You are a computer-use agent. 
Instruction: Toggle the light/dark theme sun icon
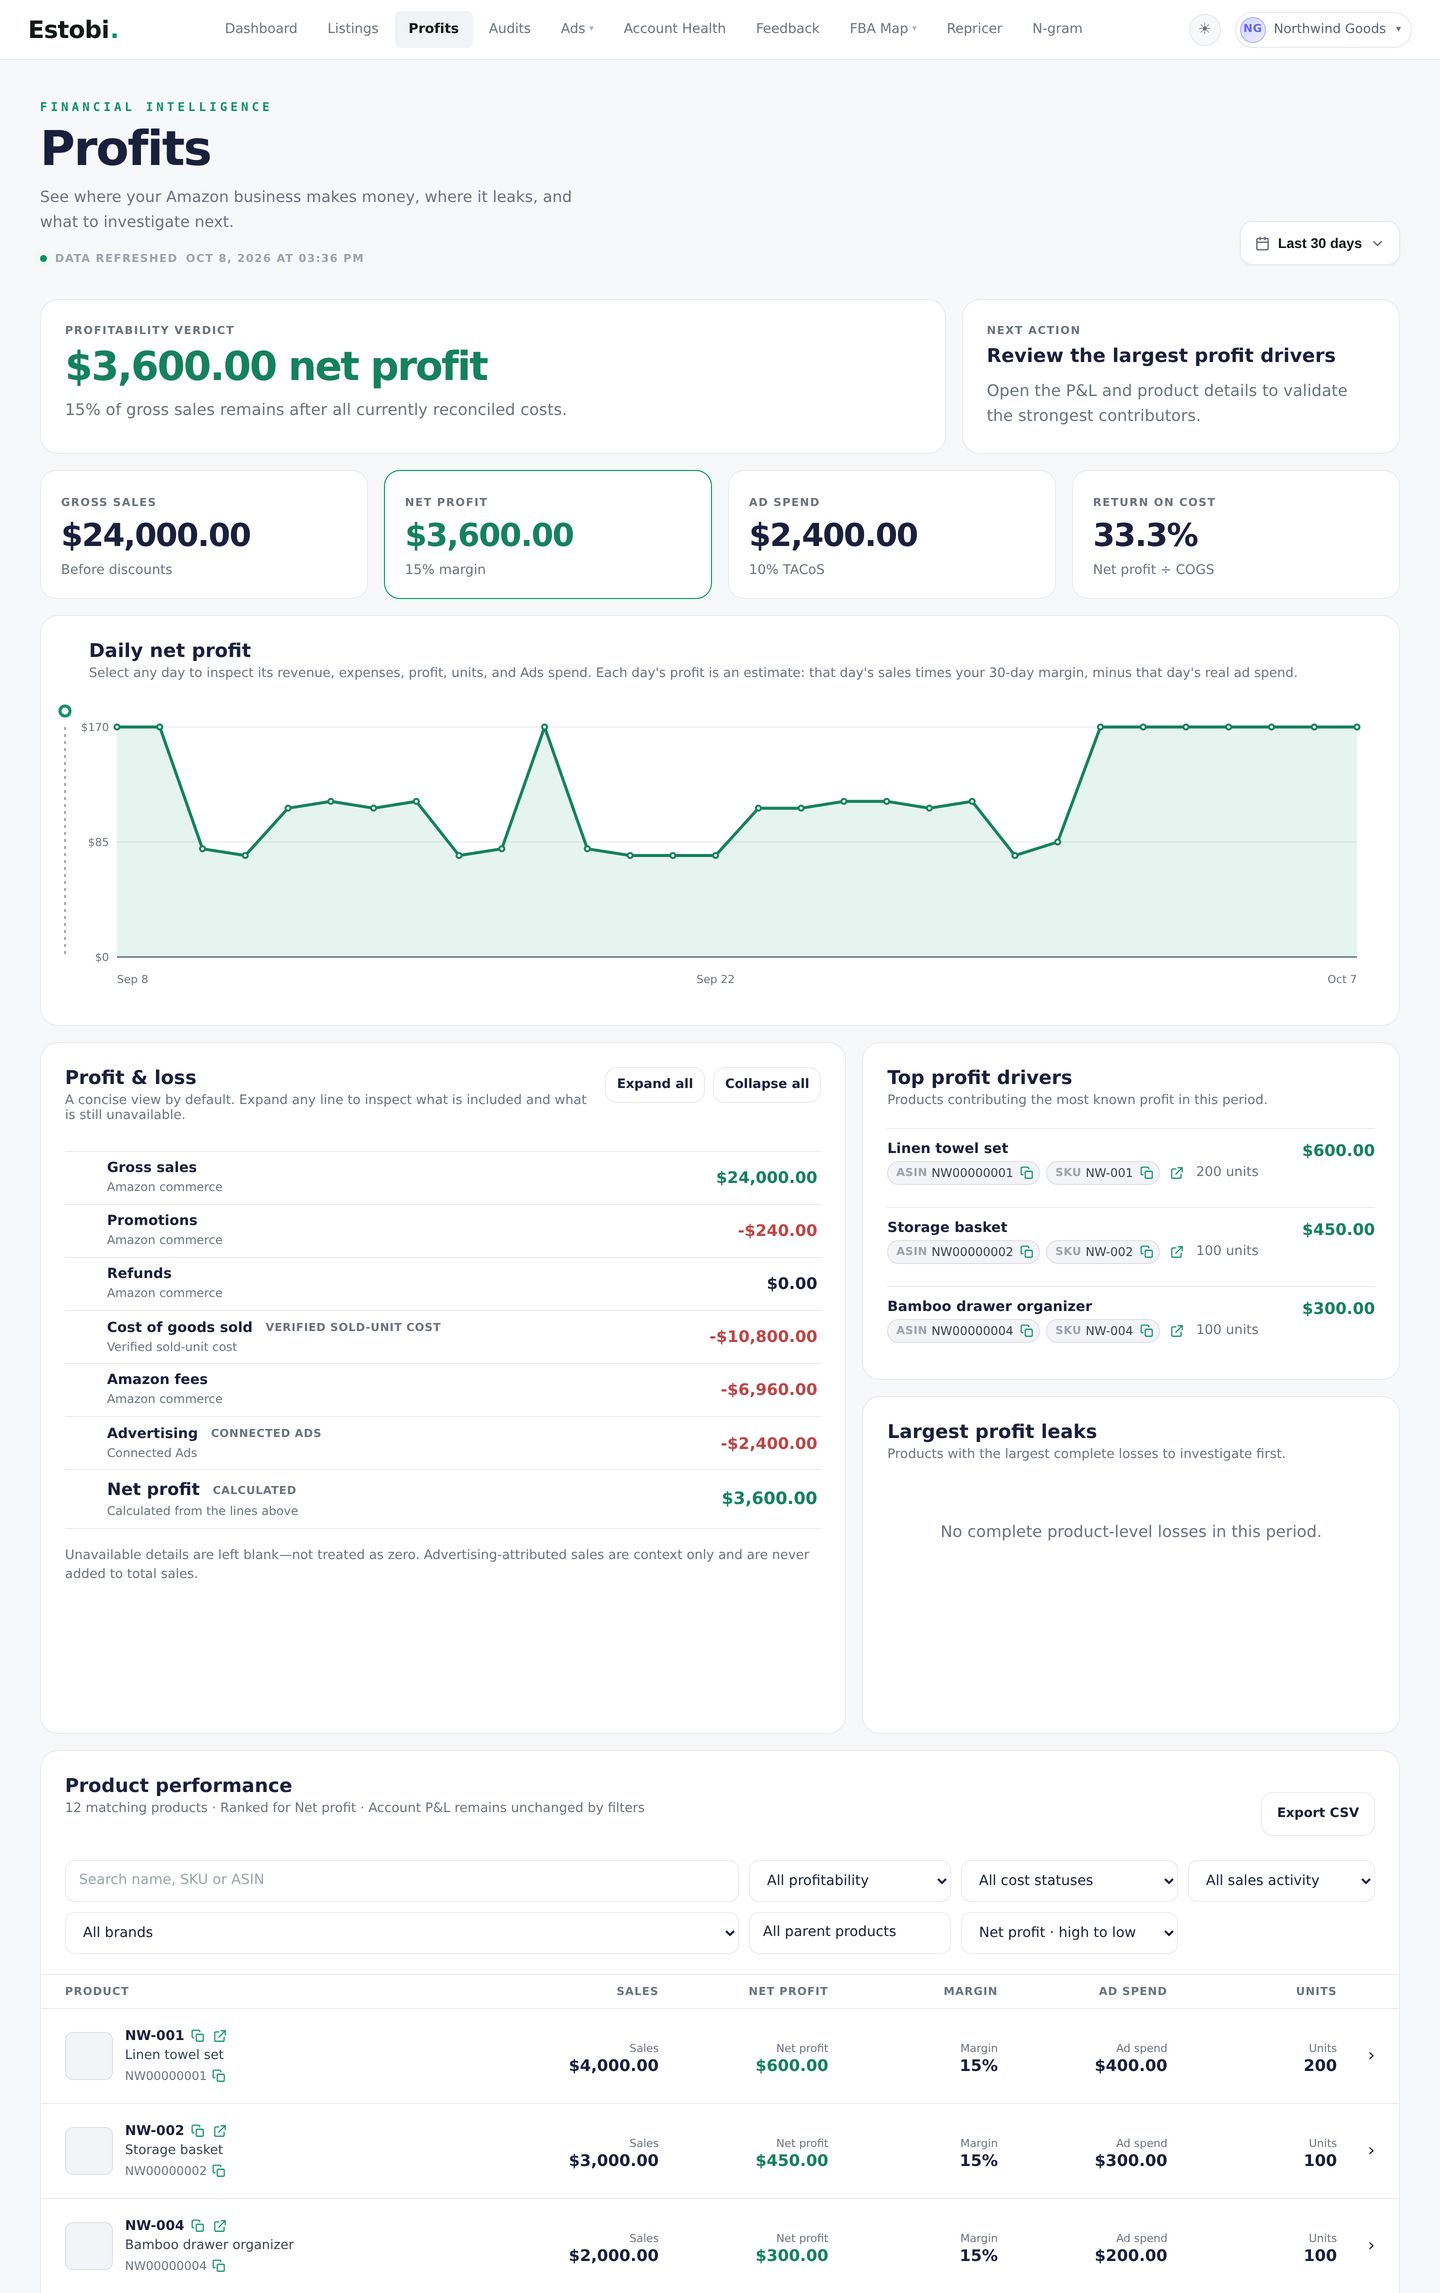coord(1204,29)
